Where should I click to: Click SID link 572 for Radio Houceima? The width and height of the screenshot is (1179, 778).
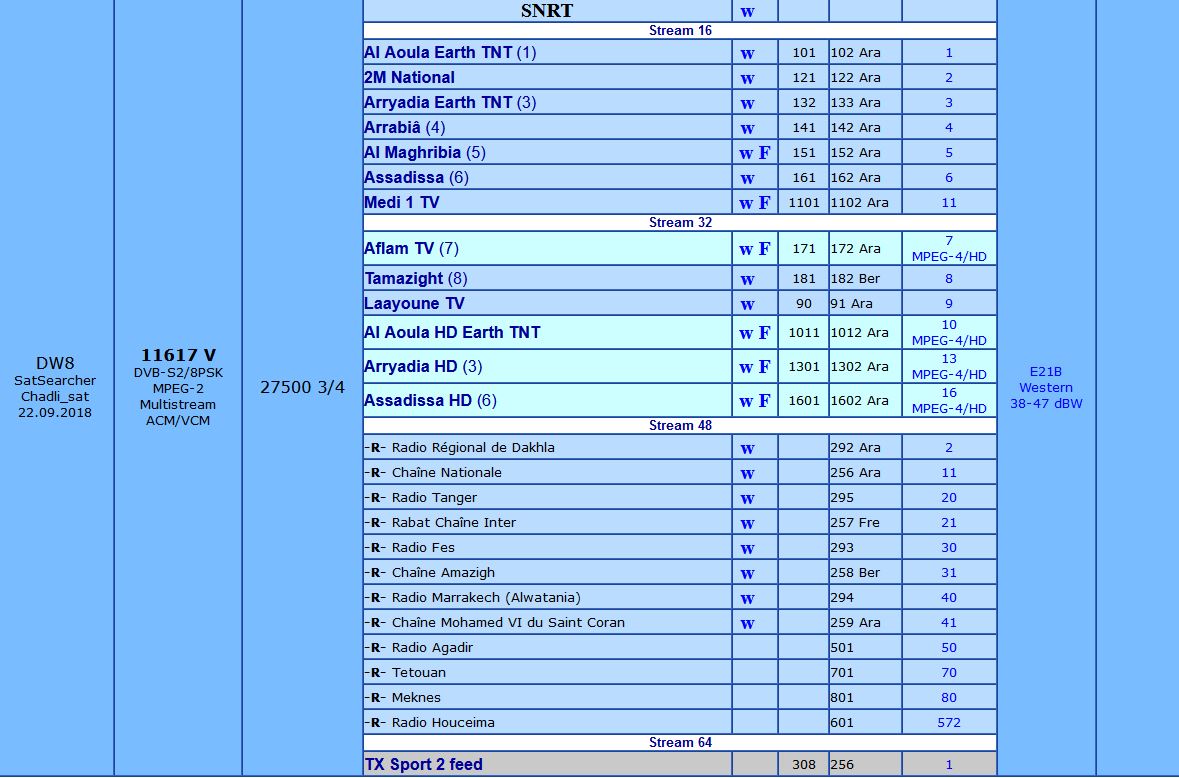pyautogui.click(x=949, y=723)
